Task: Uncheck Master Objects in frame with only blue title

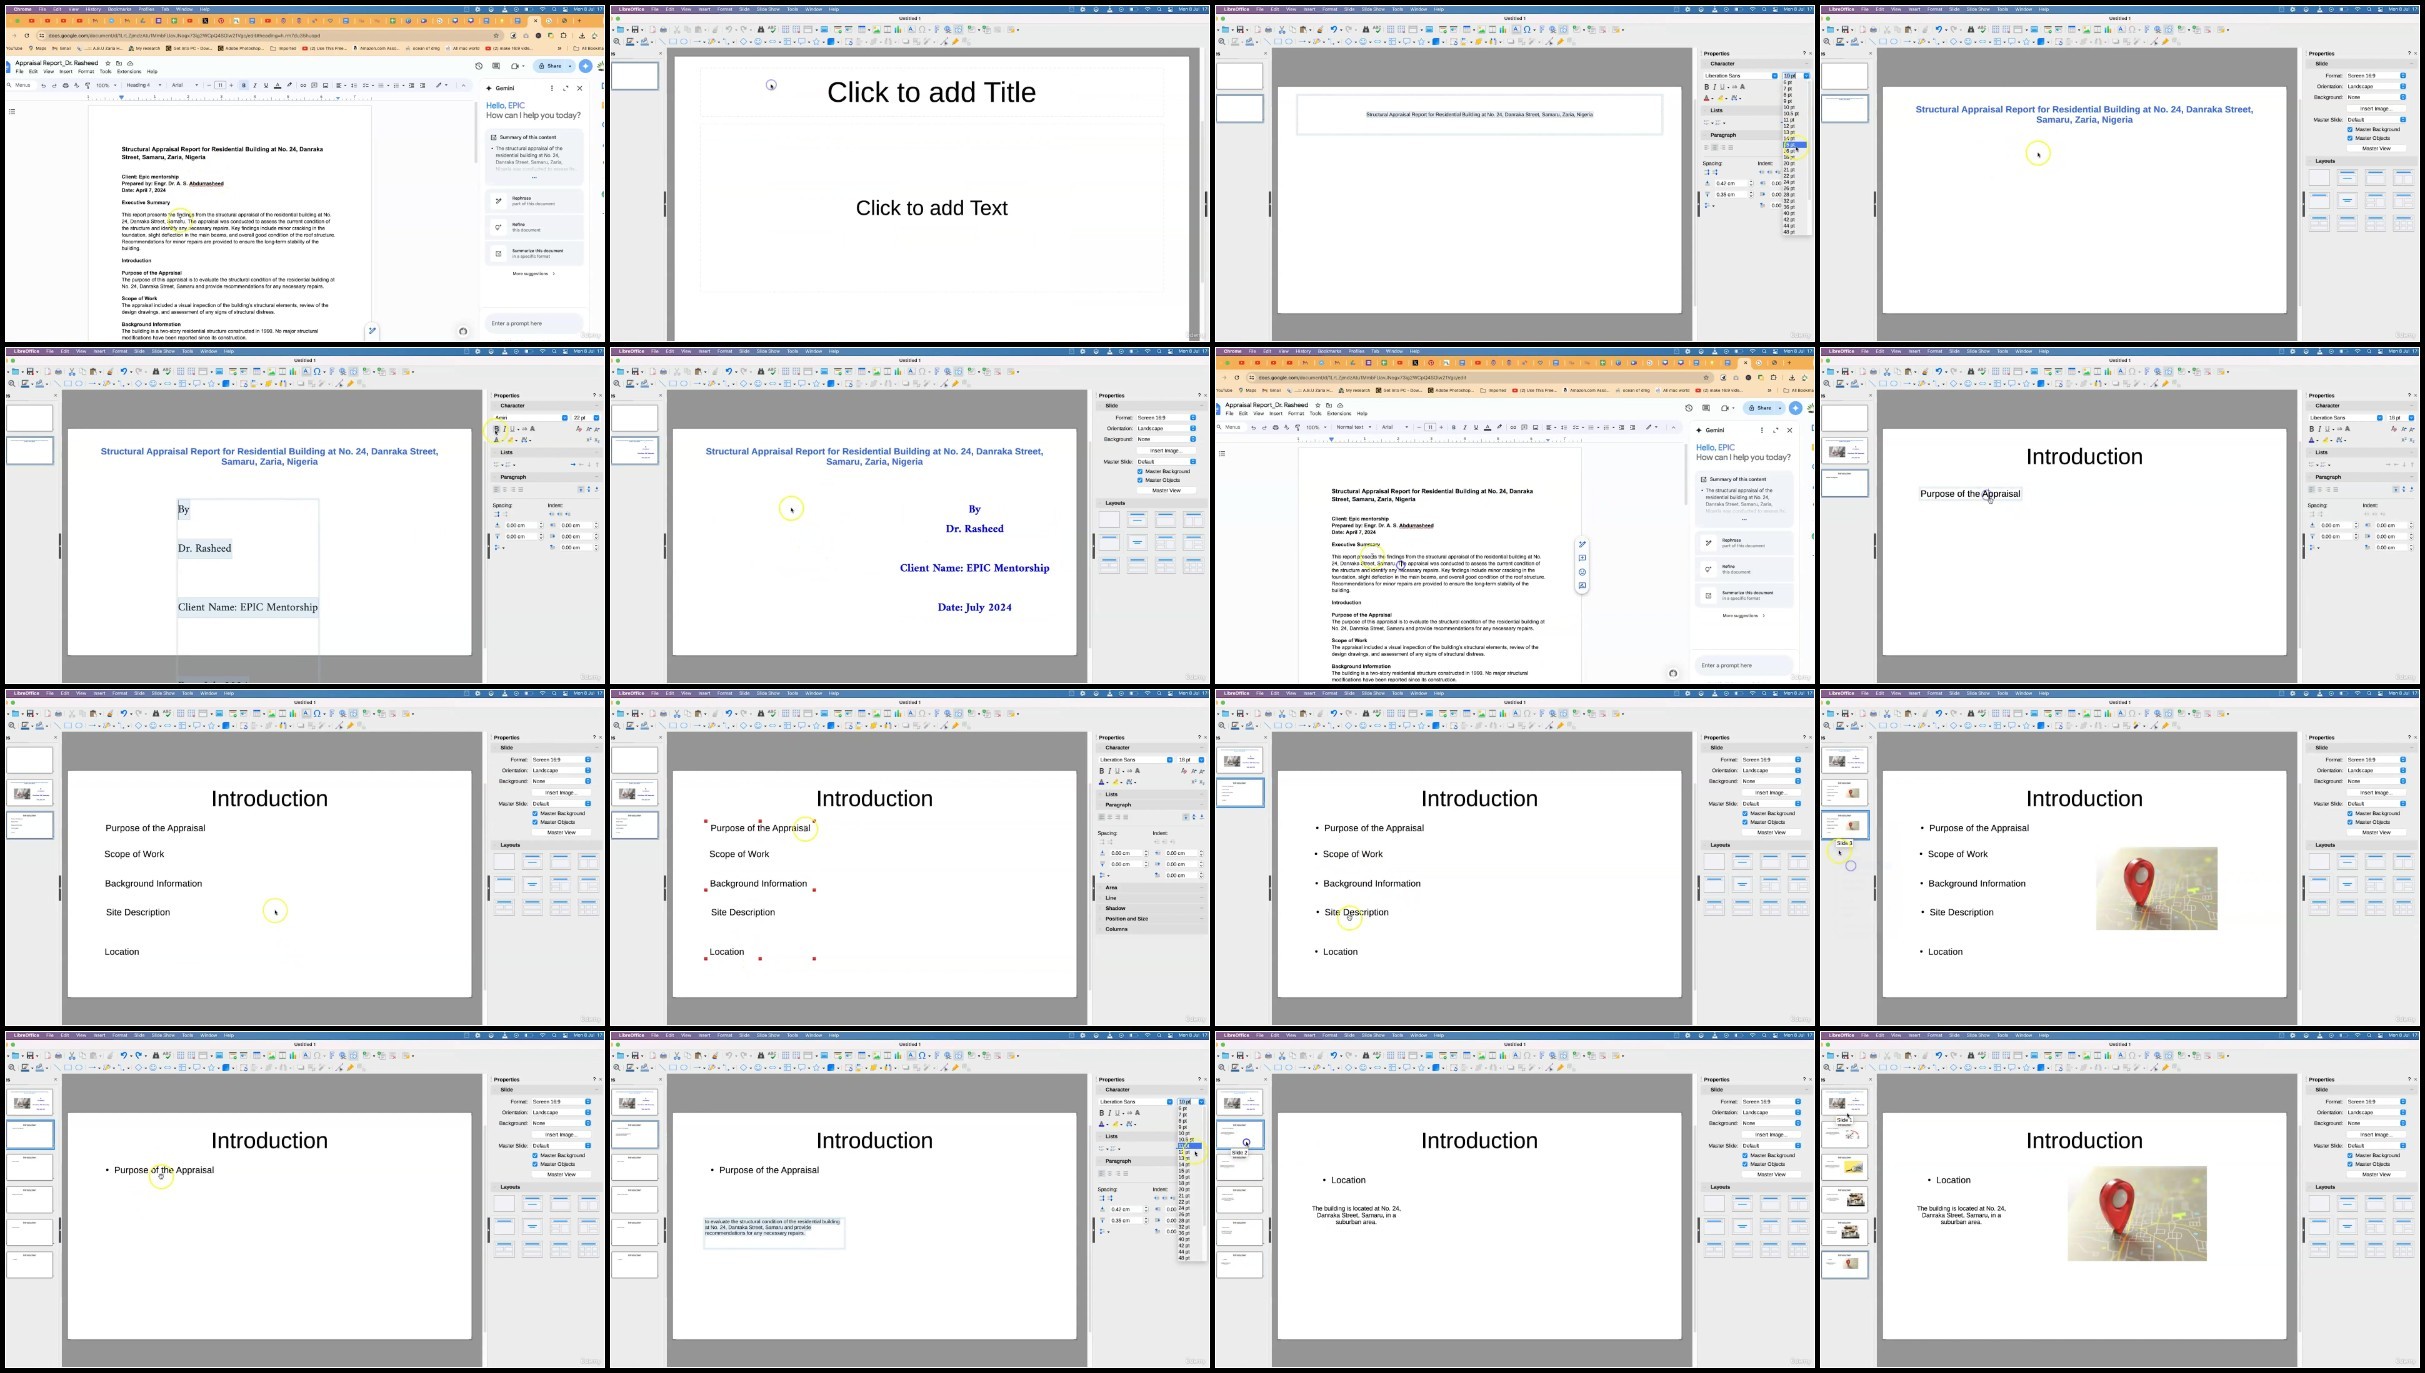Action: point(2350,138)
